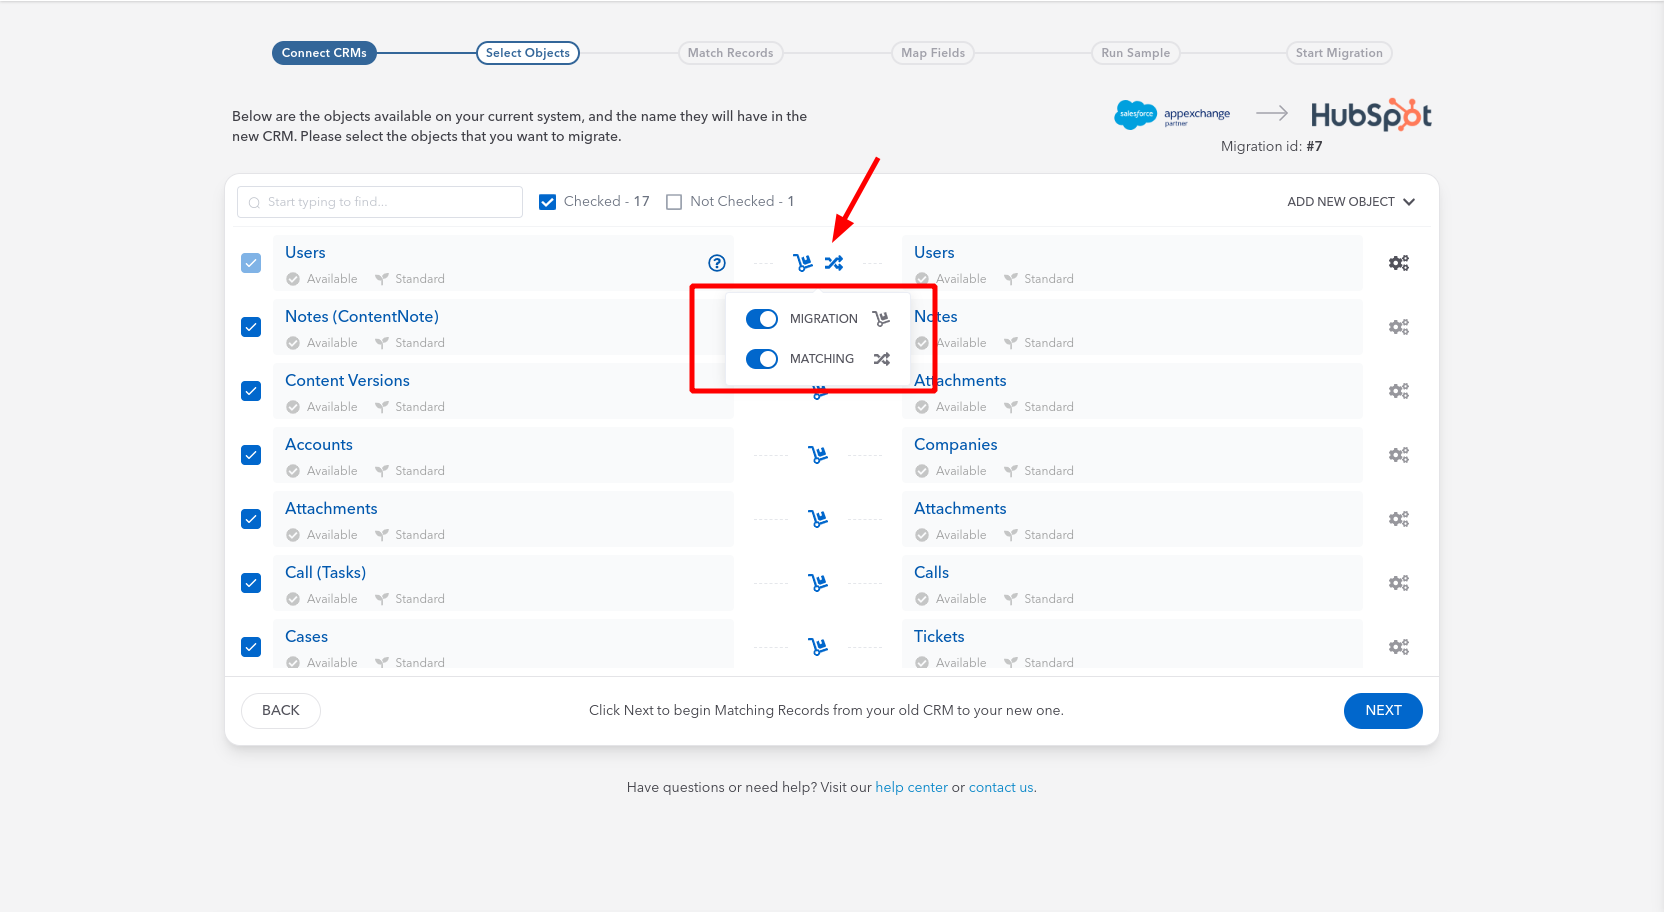Click the migration cart icon for Accounts
This screenshot has height=912, width=1664.
[818, 455]
